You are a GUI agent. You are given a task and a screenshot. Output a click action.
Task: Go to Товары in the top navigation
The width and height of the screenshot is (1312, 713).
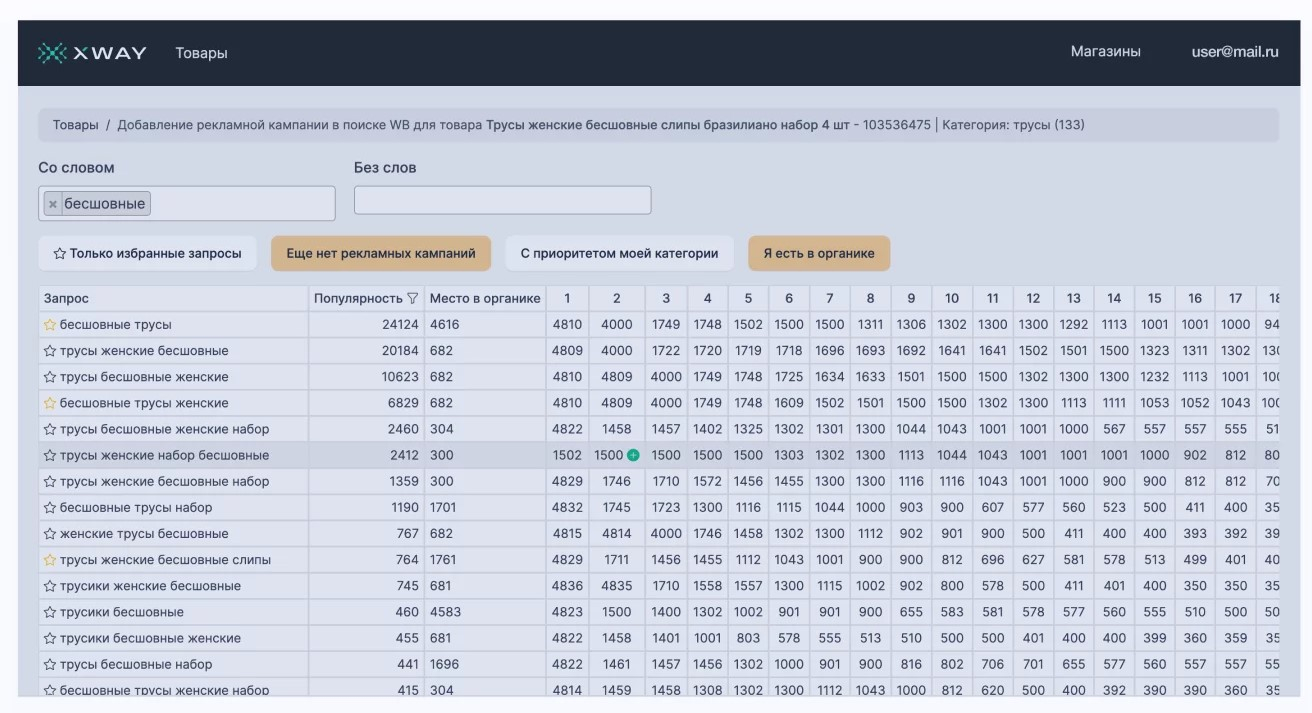coord(201,53)
